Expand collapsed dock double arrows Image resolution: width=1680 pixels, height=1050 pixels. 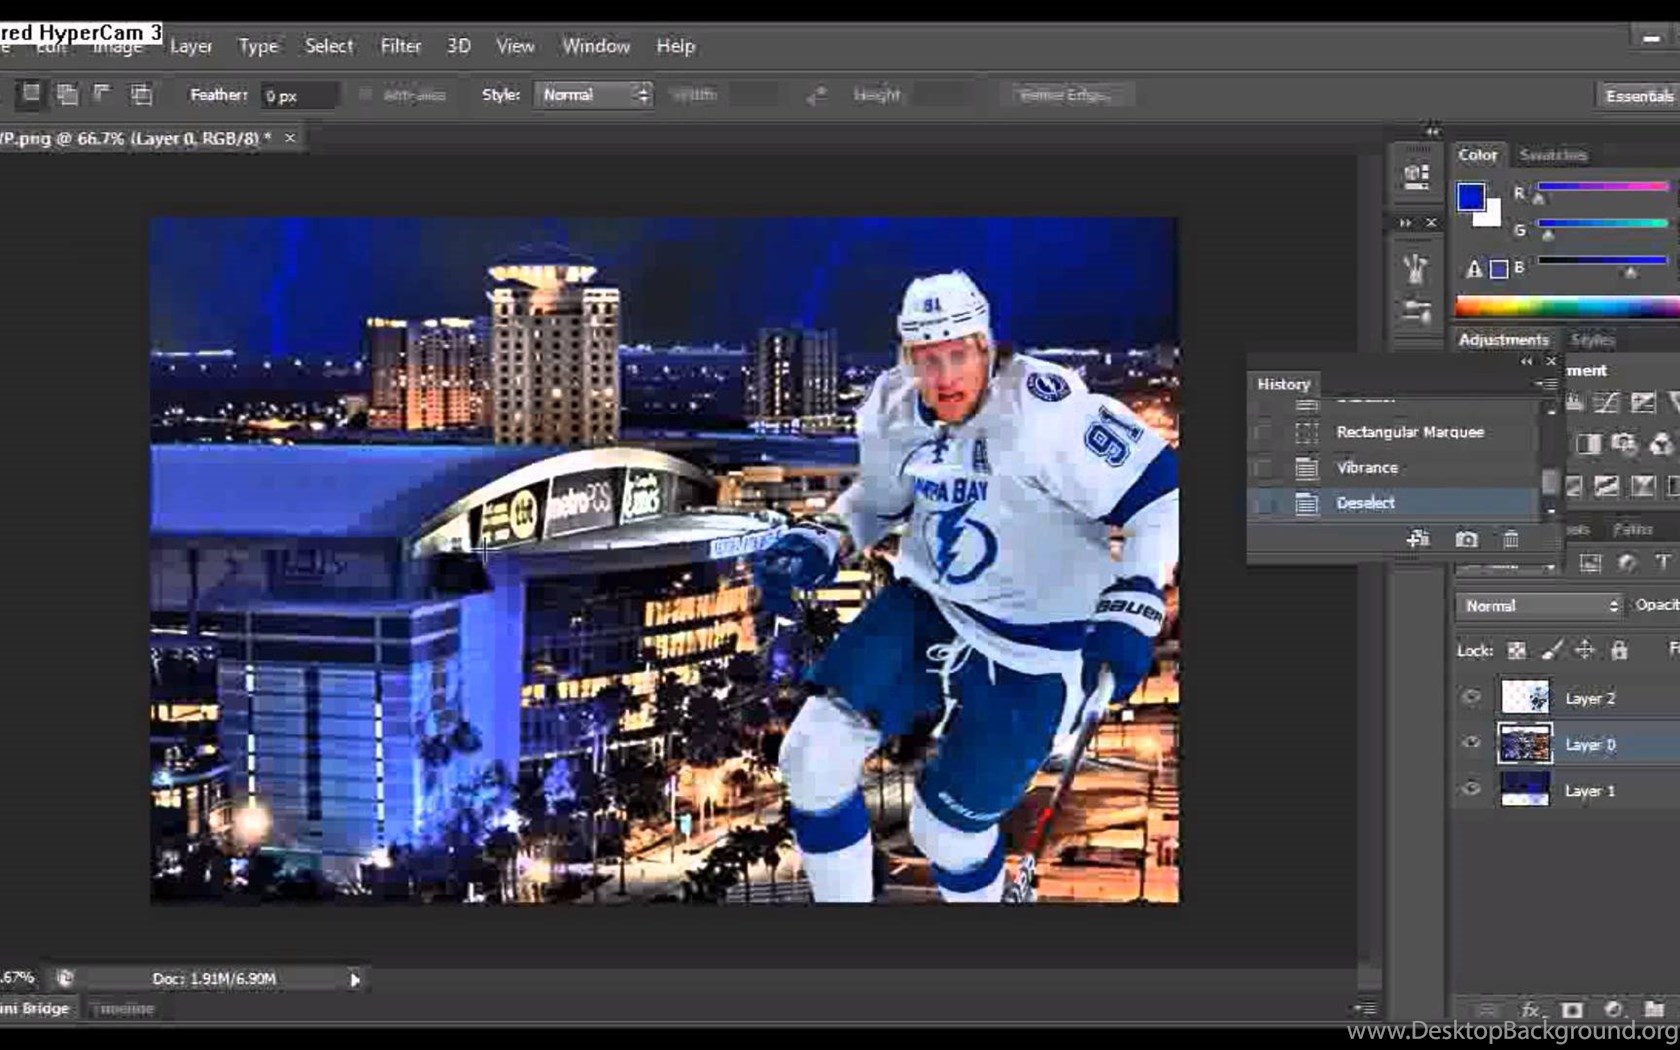1433,131
